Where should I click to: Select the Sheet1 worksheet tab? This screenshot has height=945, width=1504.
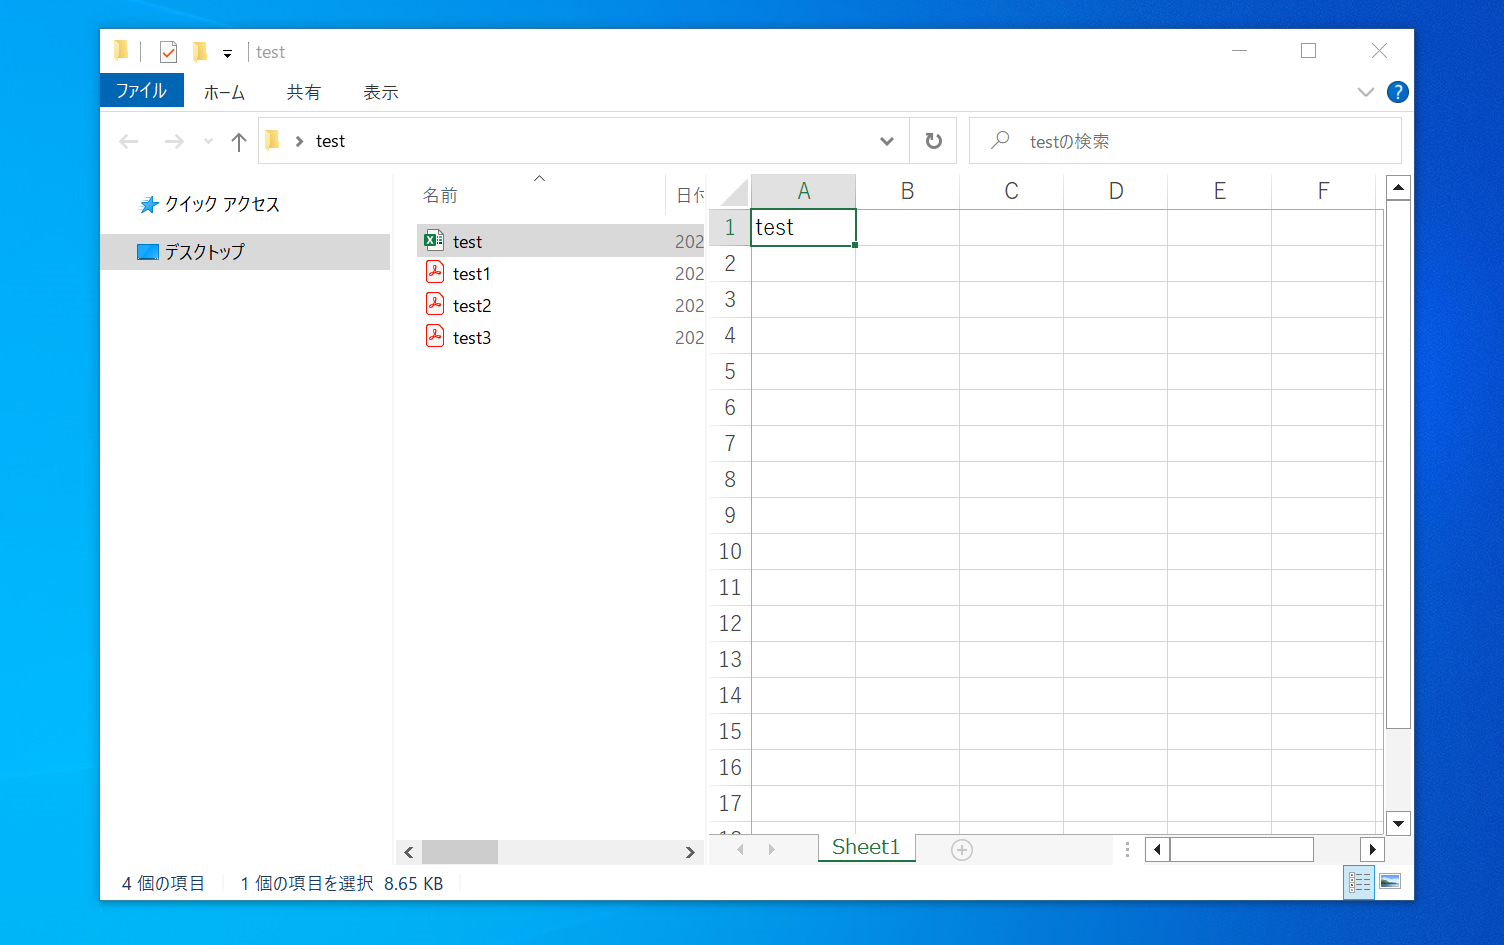point(865,847)
